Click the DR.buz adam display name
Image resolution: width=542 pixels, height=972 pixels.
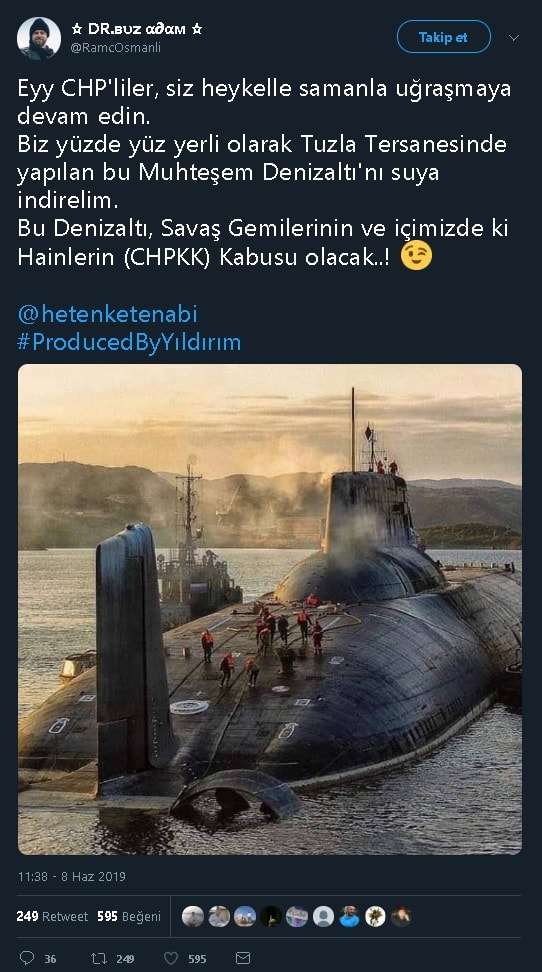136,29
